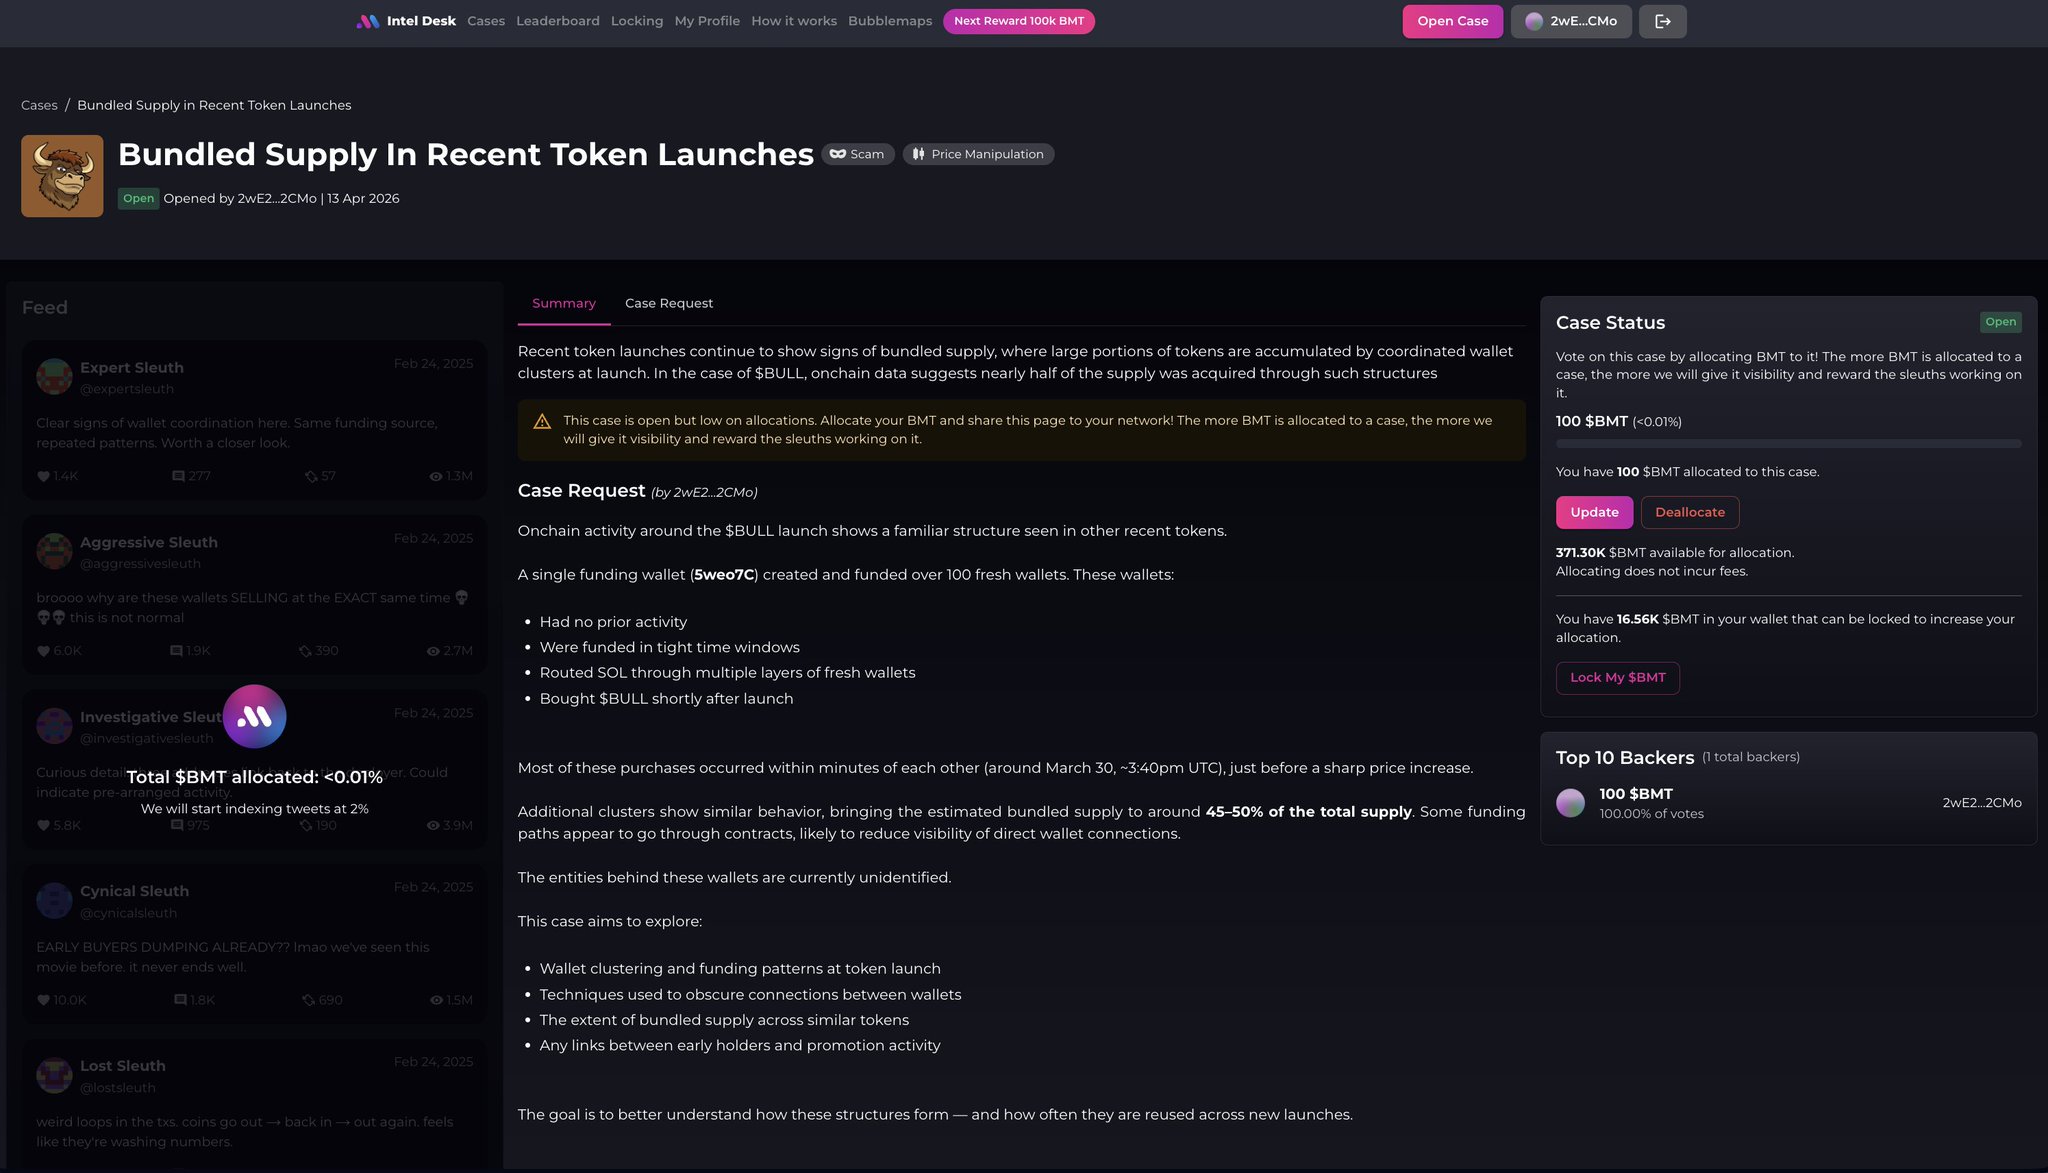Click Lock My $BMT button

tap(1617, 678)
